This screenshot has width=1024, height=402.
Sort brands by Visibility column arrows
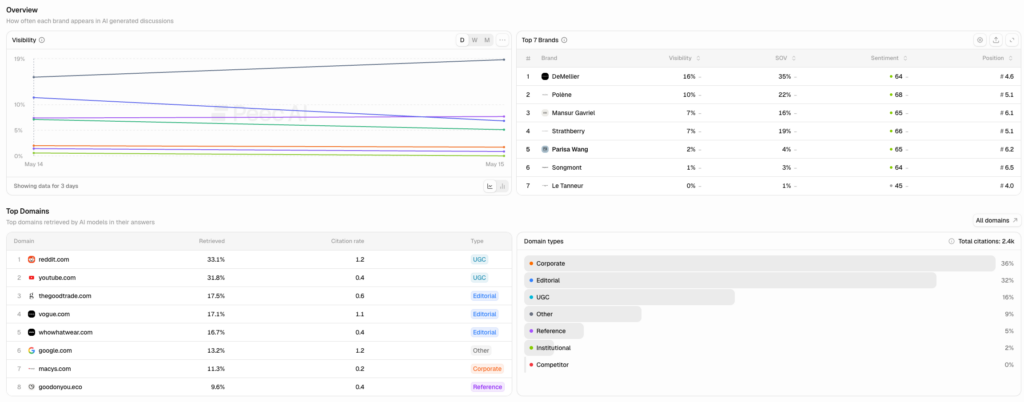point(699,58)
